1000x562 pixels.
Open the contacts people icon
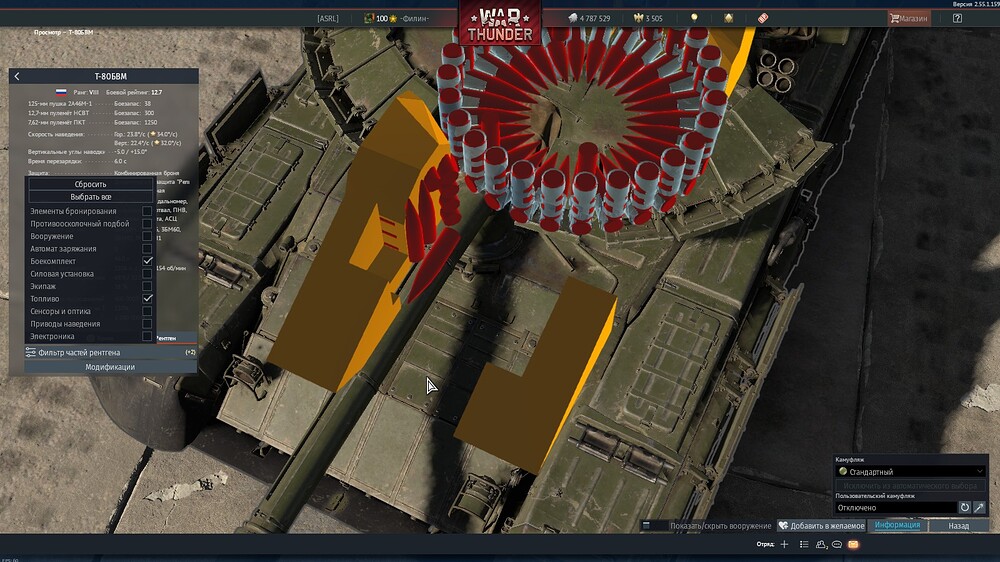(821, 544)
